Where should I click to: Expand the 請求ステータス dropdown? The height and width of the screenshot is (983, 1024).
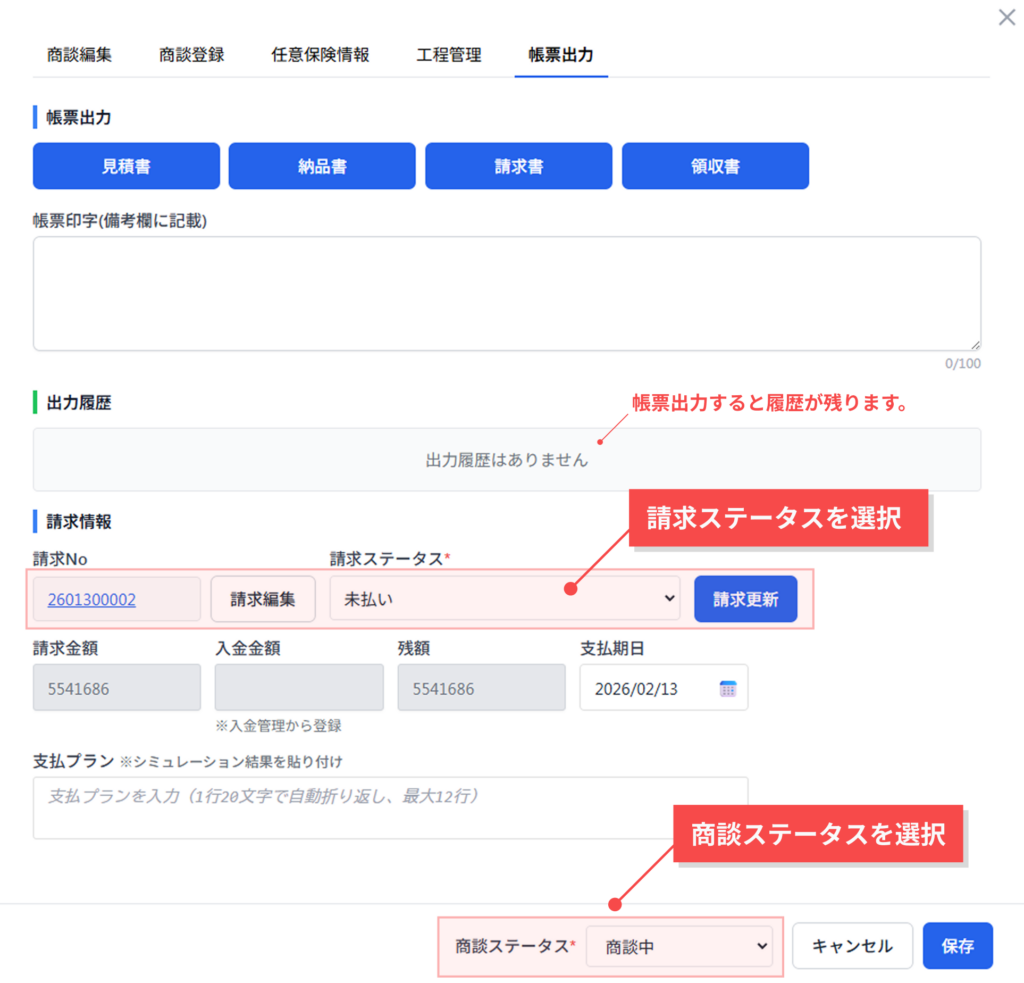(x=505, y=599)
